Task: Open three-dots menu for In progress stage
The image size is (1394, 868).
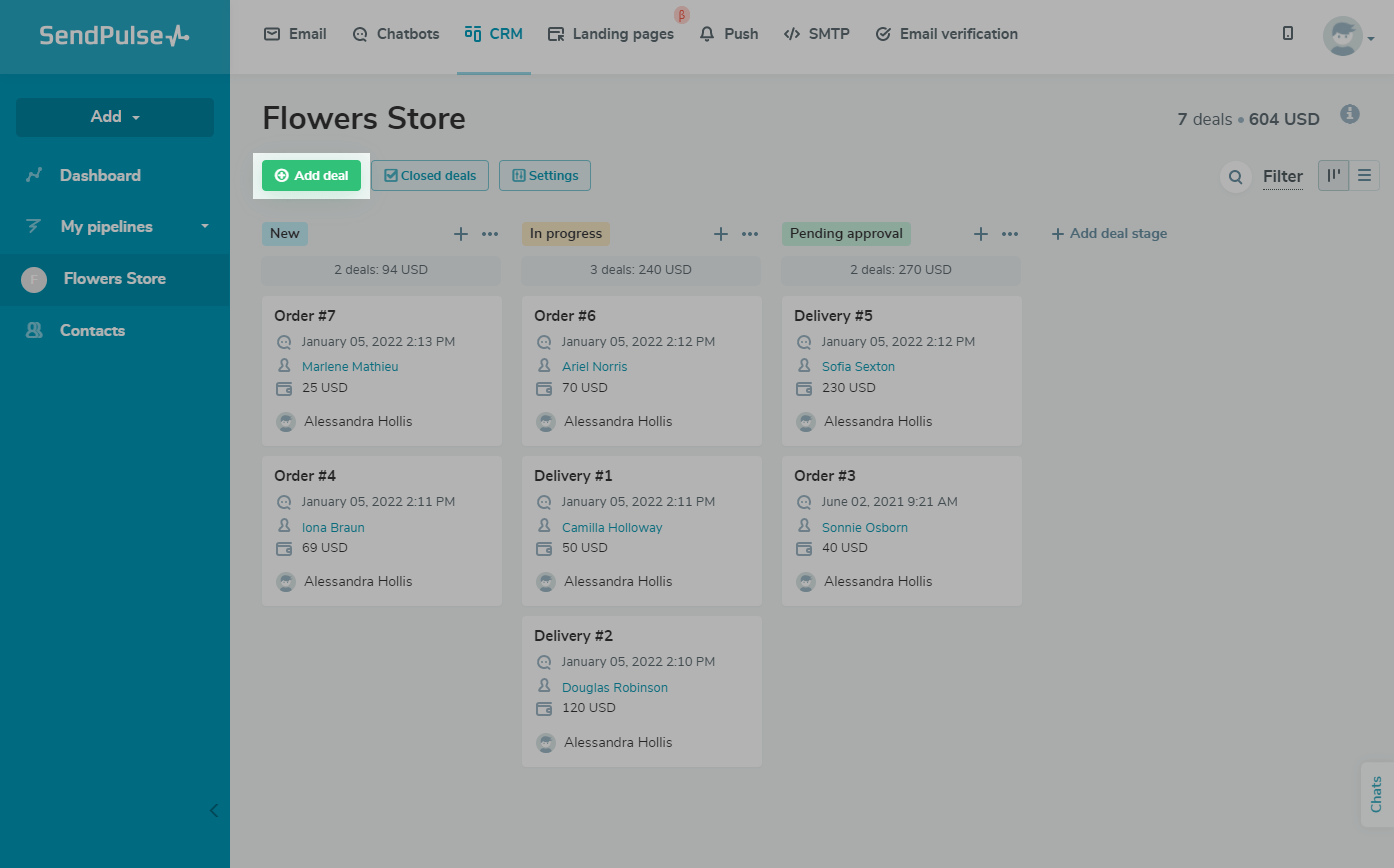Action: (x=750, y=234)
